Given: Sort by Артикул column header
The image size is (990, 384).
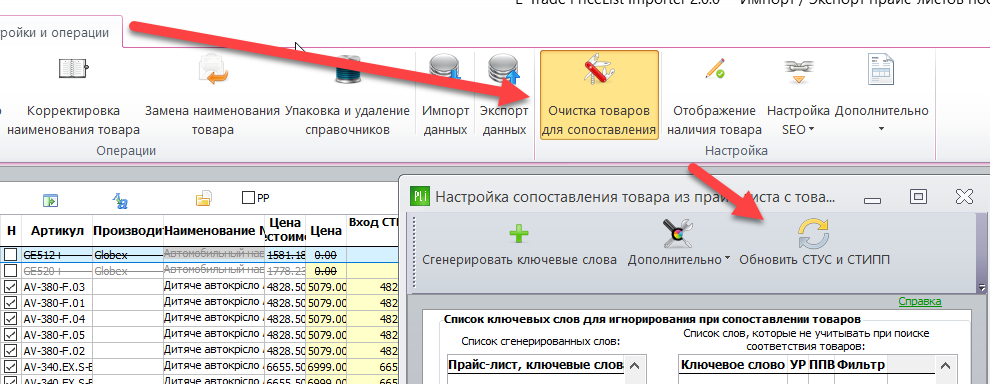Looking at the screenshot, I should coord(57,231).
